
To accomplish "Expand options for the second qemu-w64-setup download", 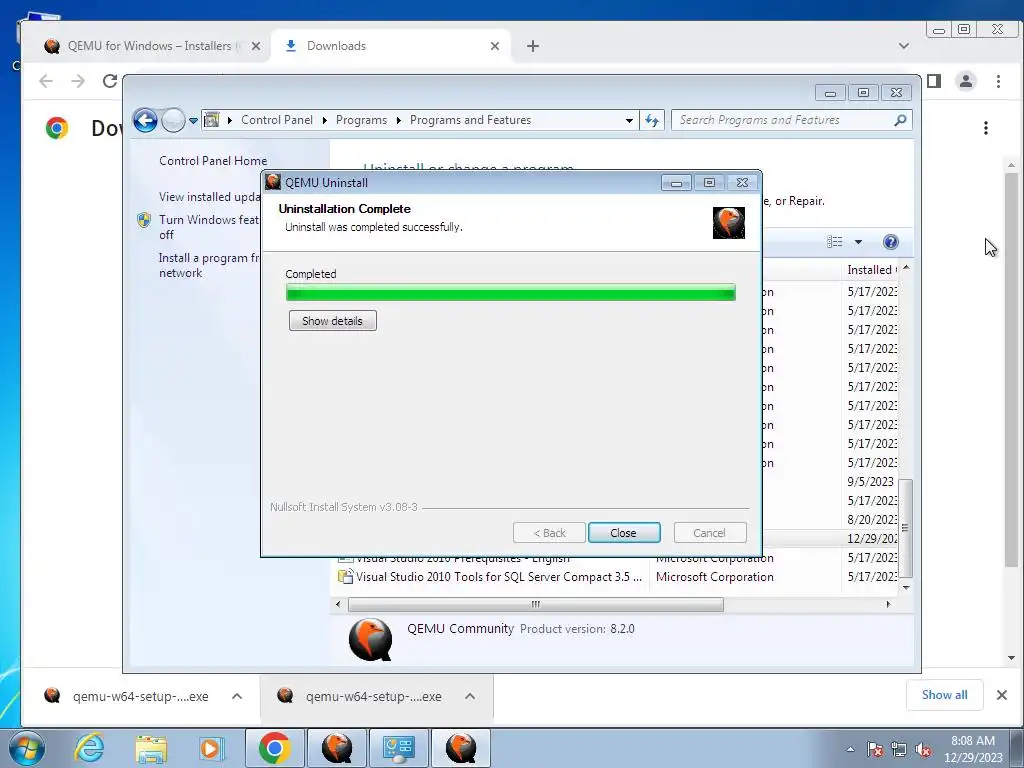I will tap(470, 696).
